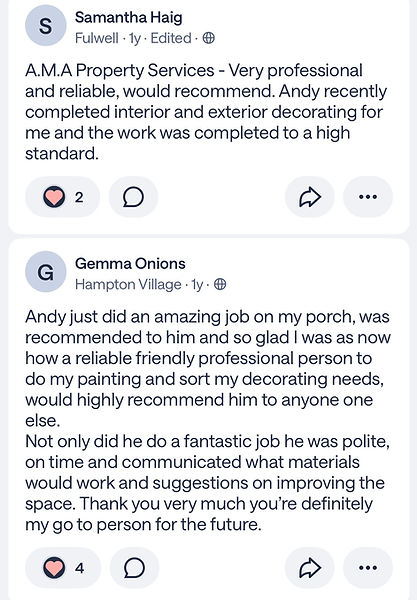Open Samantha Haig's avatar with letter S
The height and width of the screenshot is (600, 417).
(46, 25)
